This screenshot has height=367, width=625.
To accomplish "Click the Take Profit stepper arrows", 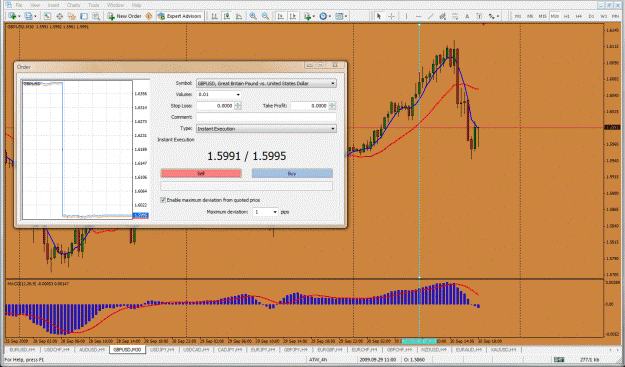I will pos(332,106).
